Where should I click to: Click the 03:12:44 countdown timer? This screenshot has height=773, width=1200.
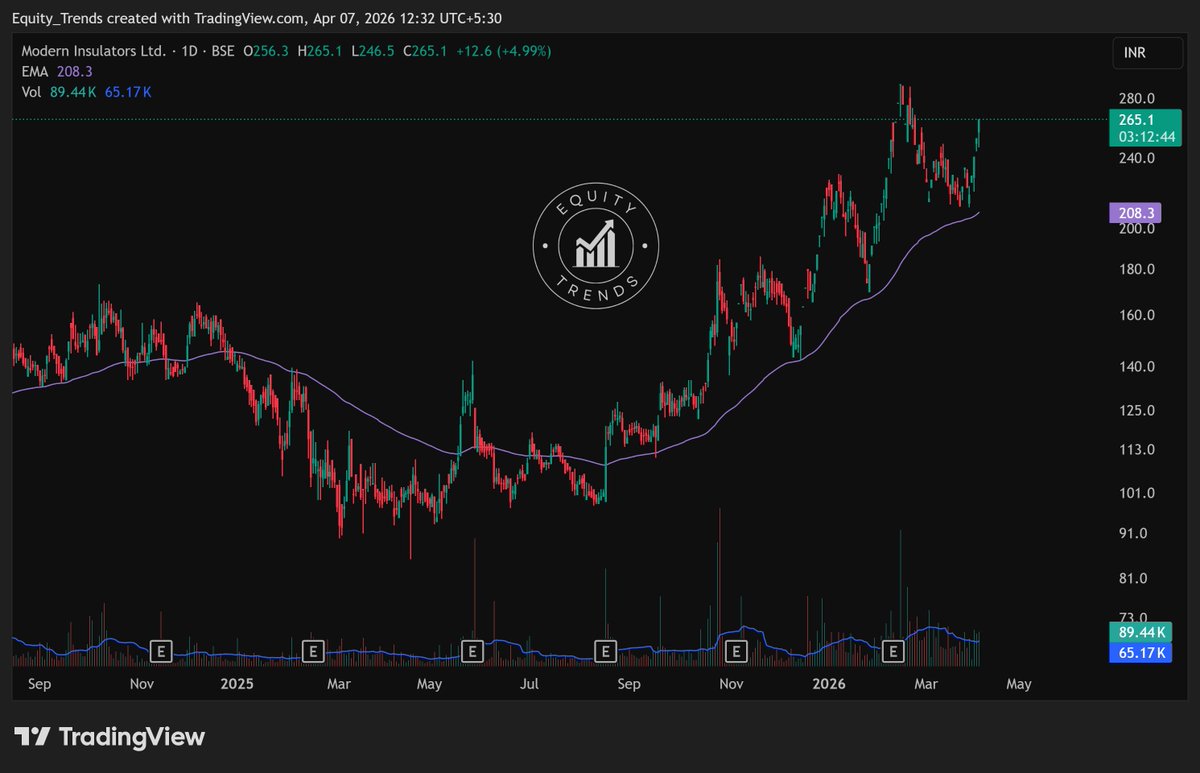[x=1145, y=137]
